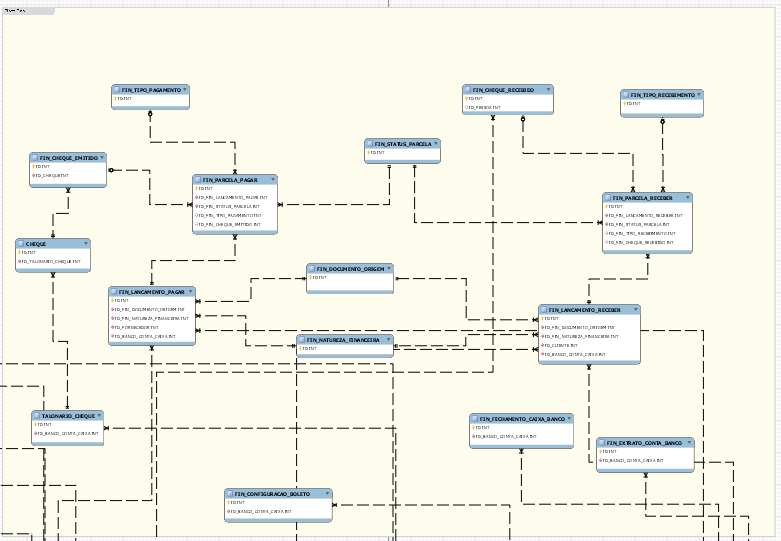
Task: Collapse FIN_LANCAMENTO_RECEBER using its header arrow
Action: 636,309
